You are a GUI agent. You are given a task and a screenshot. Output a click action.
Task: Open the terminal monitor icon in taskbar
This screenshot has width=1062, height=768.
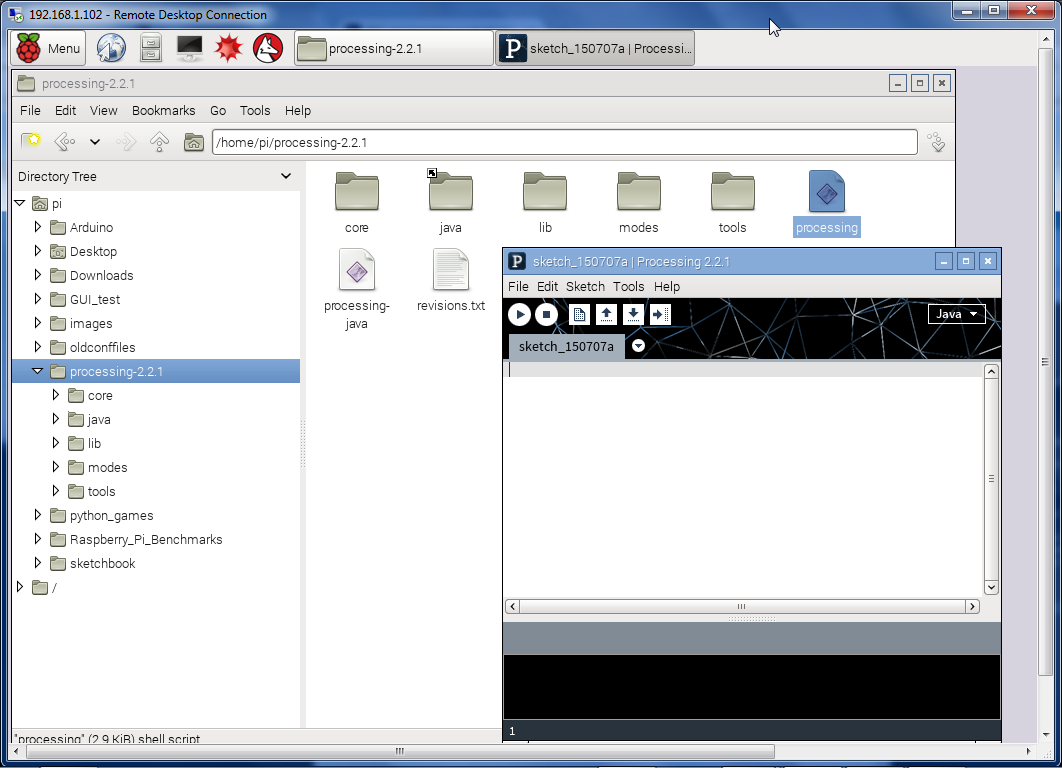(x=189, y=48)
